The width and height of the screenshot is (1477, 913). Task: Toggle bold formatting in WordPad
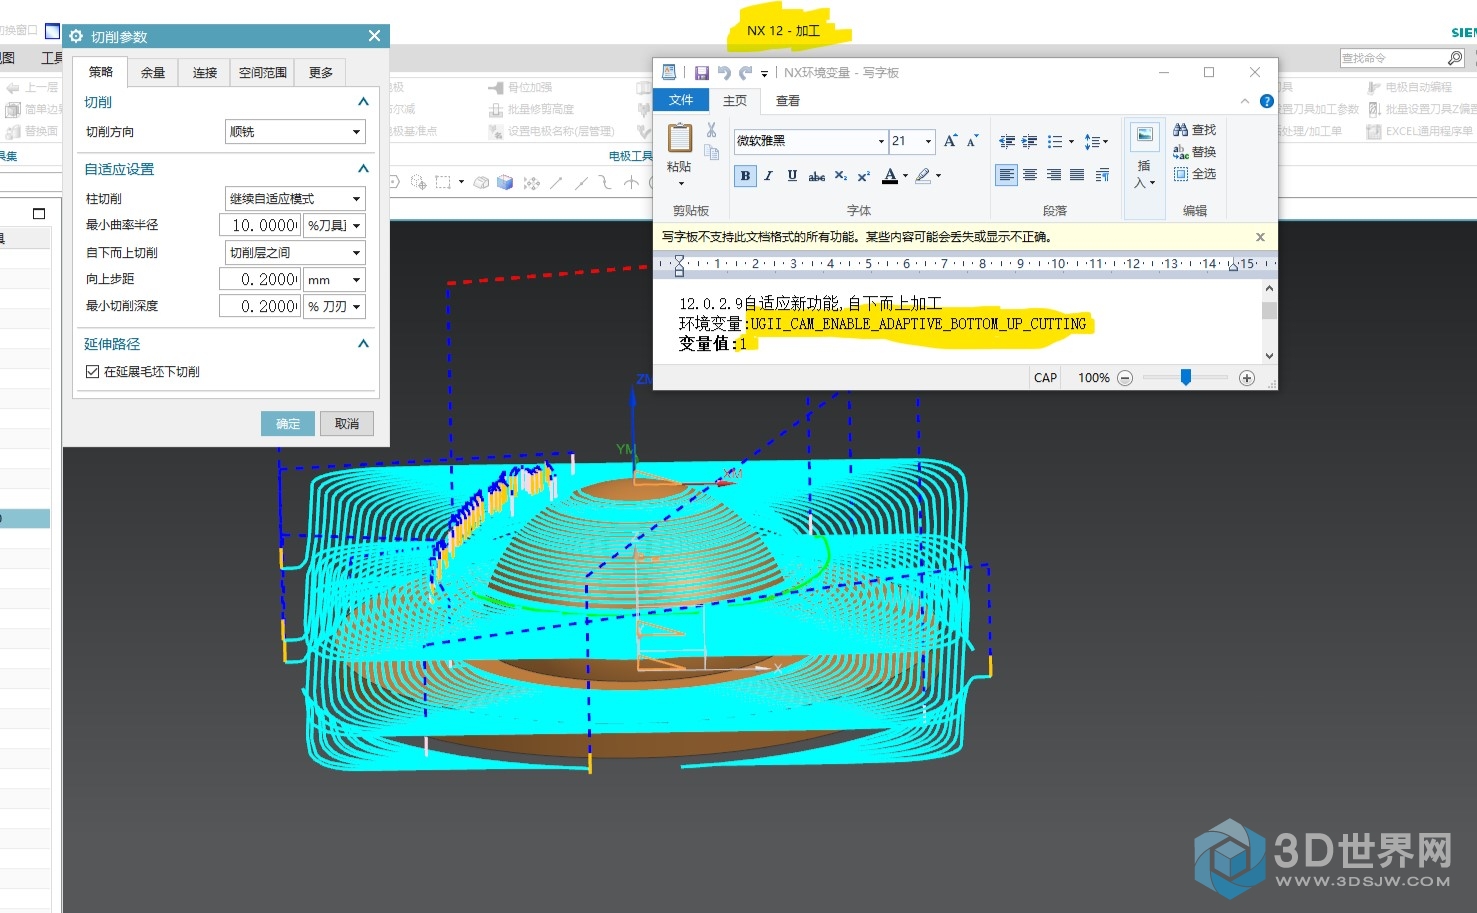click(745, 176)
